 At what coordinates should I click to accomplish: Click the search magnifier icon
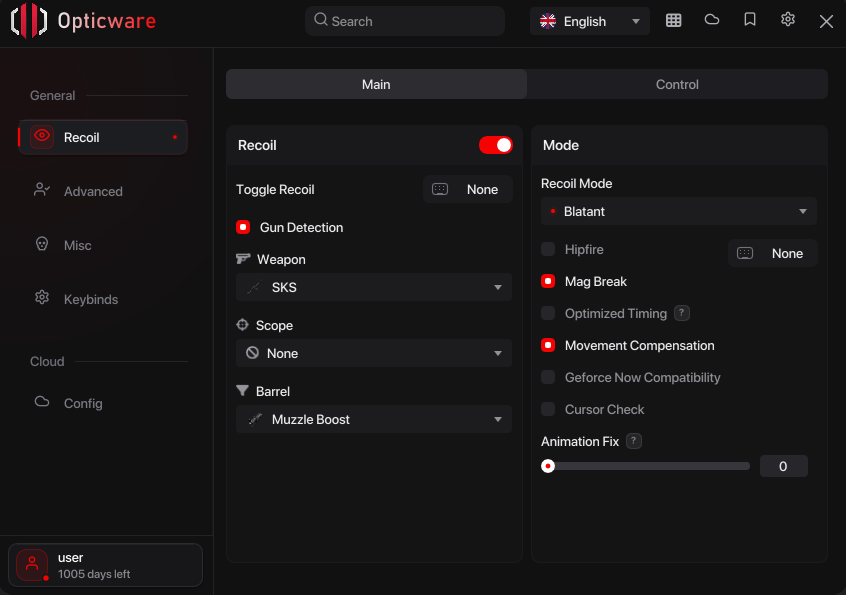point(320,20)
